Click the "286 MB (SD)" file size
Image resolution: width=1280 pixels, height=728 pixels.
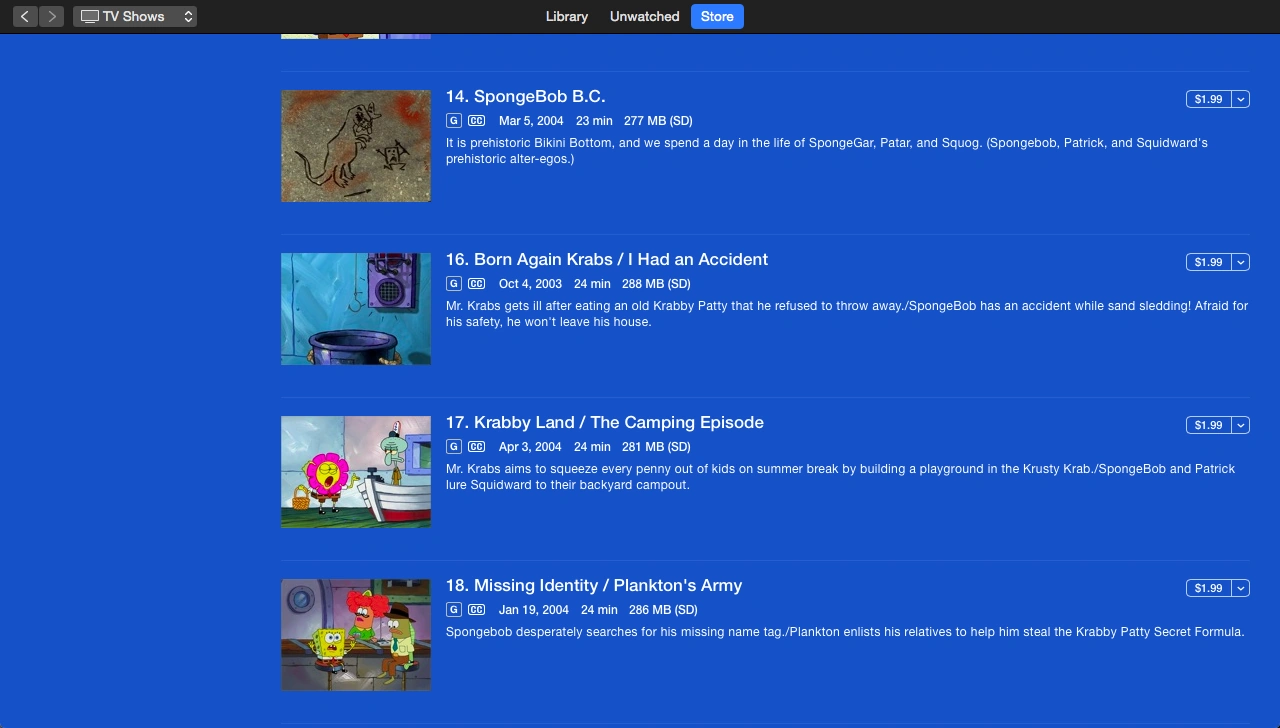point(663,610)
